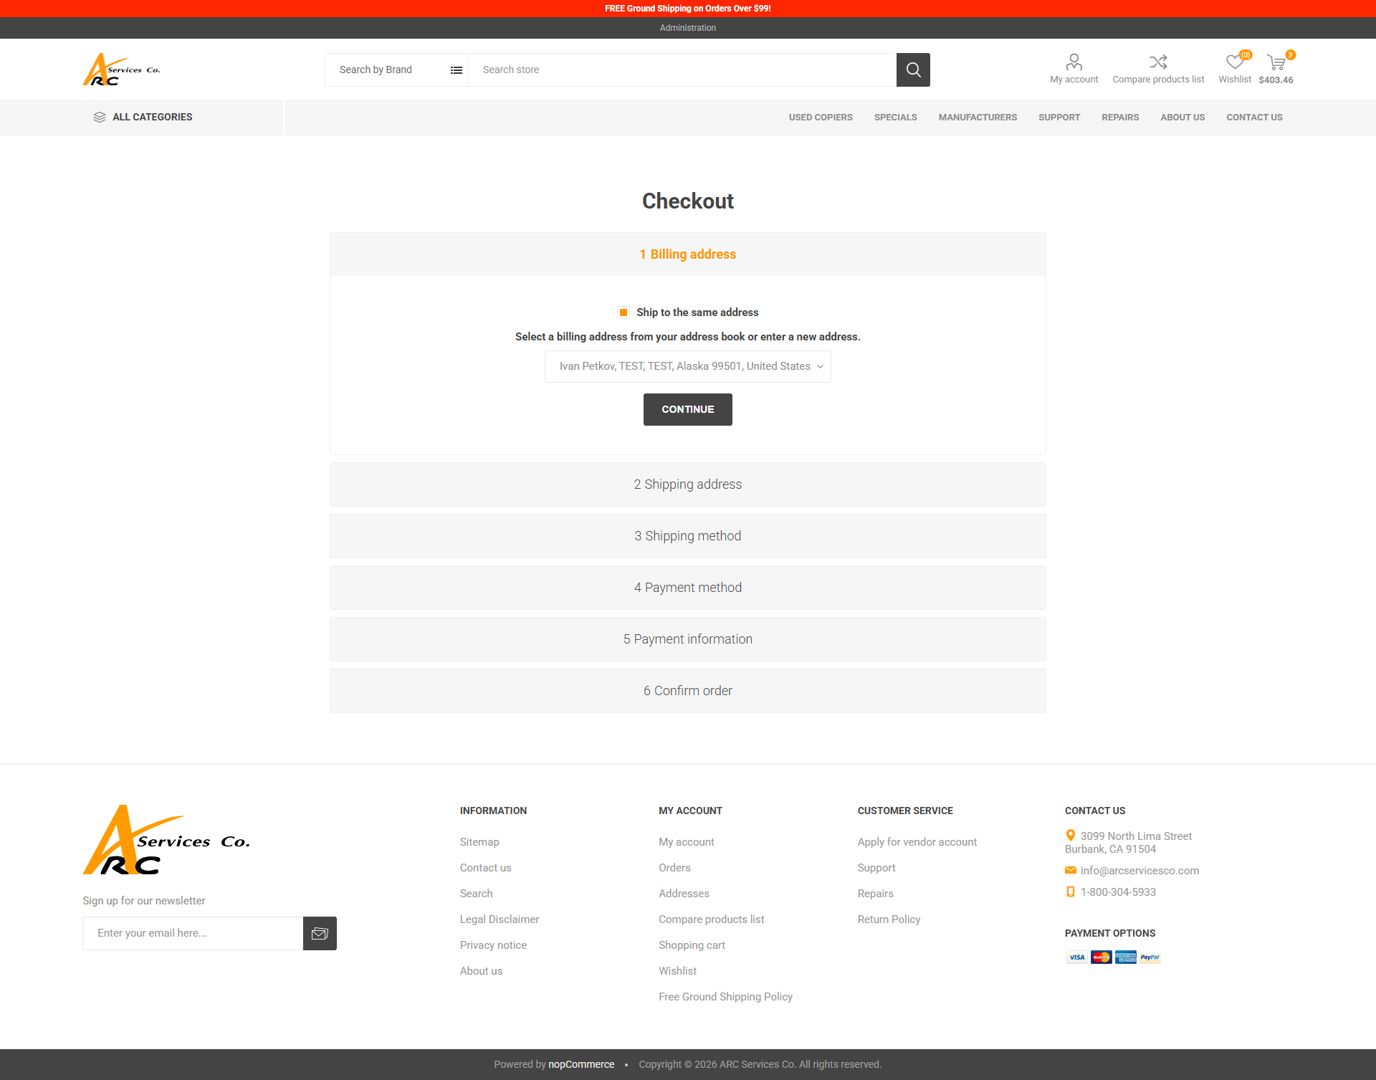Open the Wishlist heart icon

coord(1234,61)
